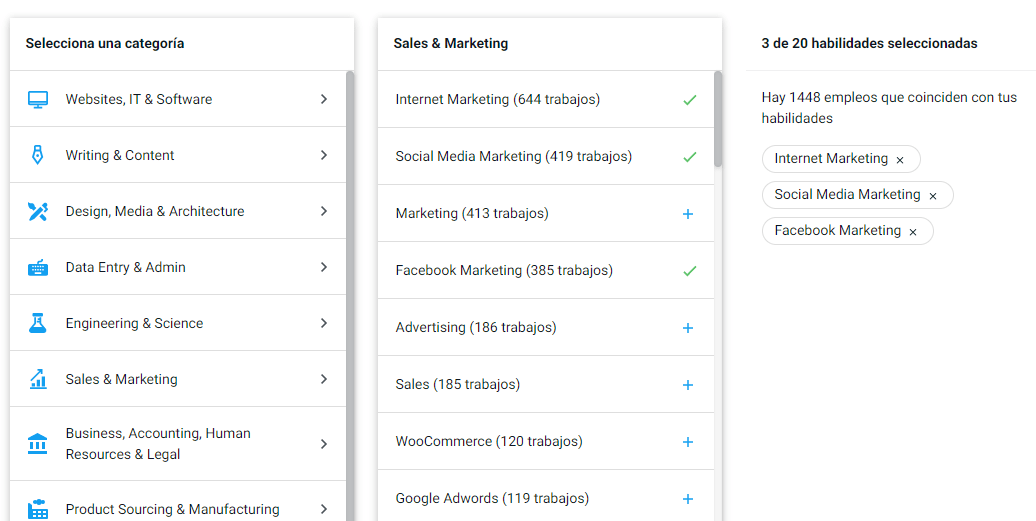Screen dimensions: 1036x521
Task: Expand Writing & Content chevron
Action: coord(324,155)
